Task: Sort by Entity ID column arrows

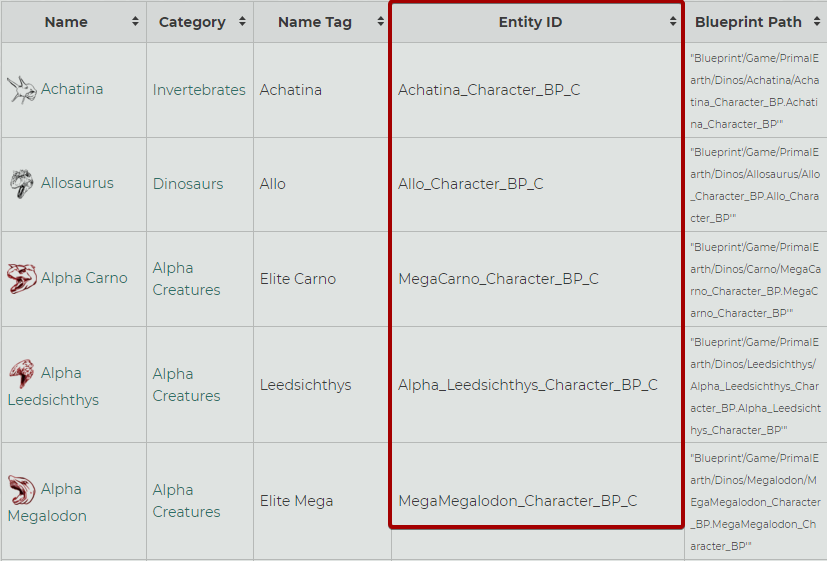Action: 673,22
